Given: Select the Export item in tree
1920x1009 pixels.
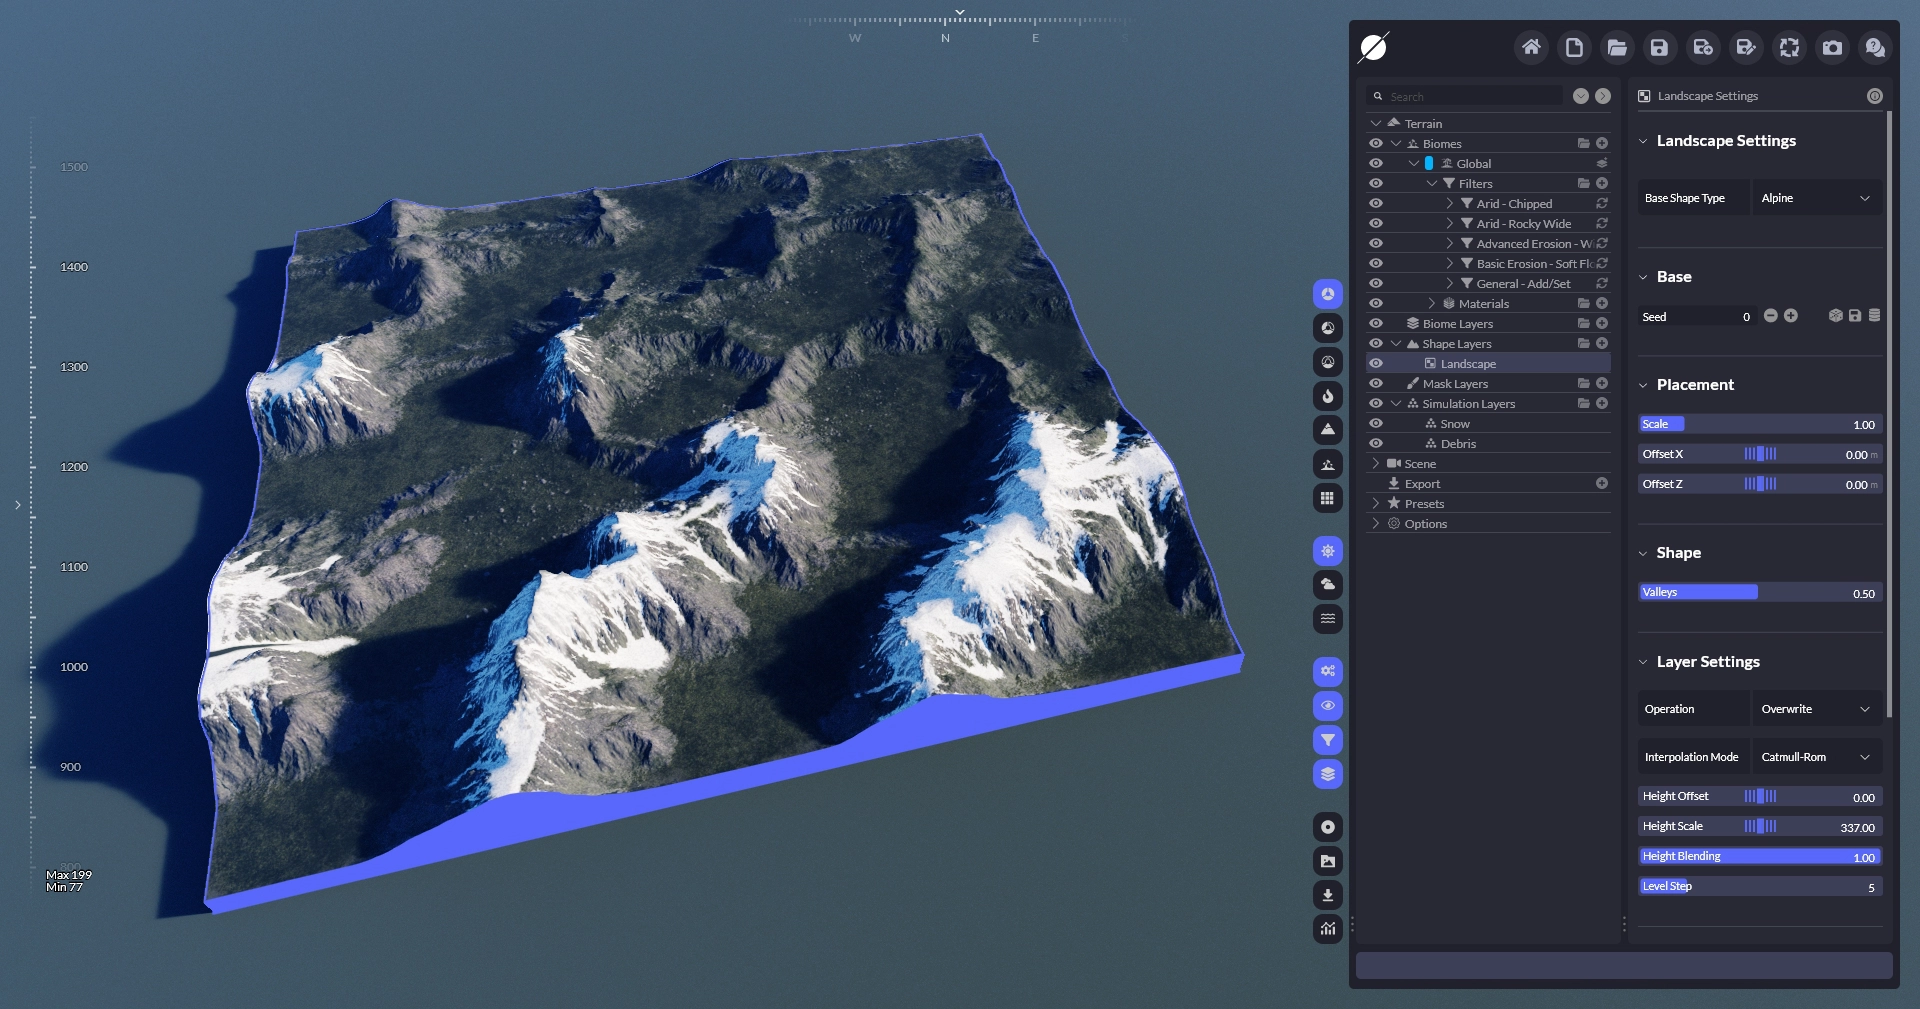Looking at the screenshot, I should click(x=1422, y=483).
